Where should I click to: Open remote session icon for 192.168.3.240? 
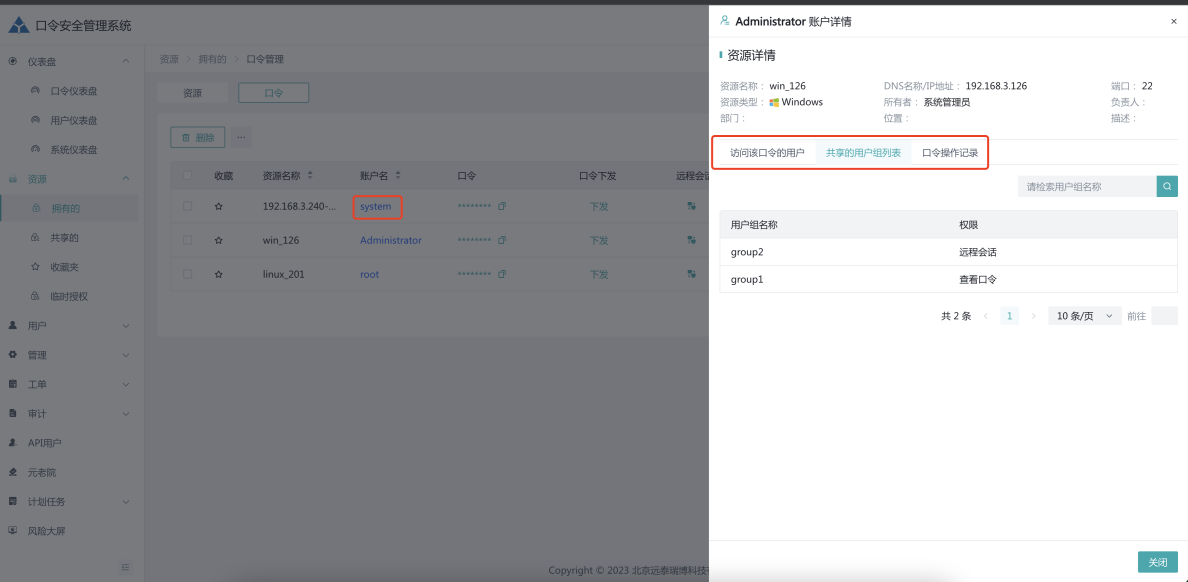691,206
